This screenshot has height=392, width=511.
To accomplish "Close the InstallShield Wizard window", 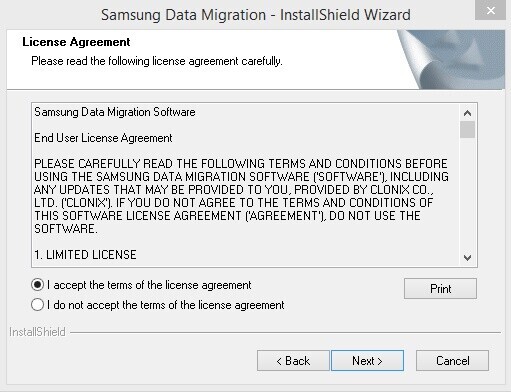I will coord(490,10).
